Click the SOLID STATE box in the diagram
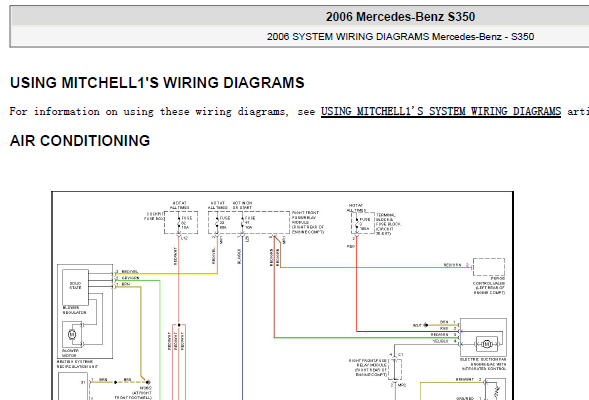The height and width of the screenshot is (400, 589). click(75, 287)
